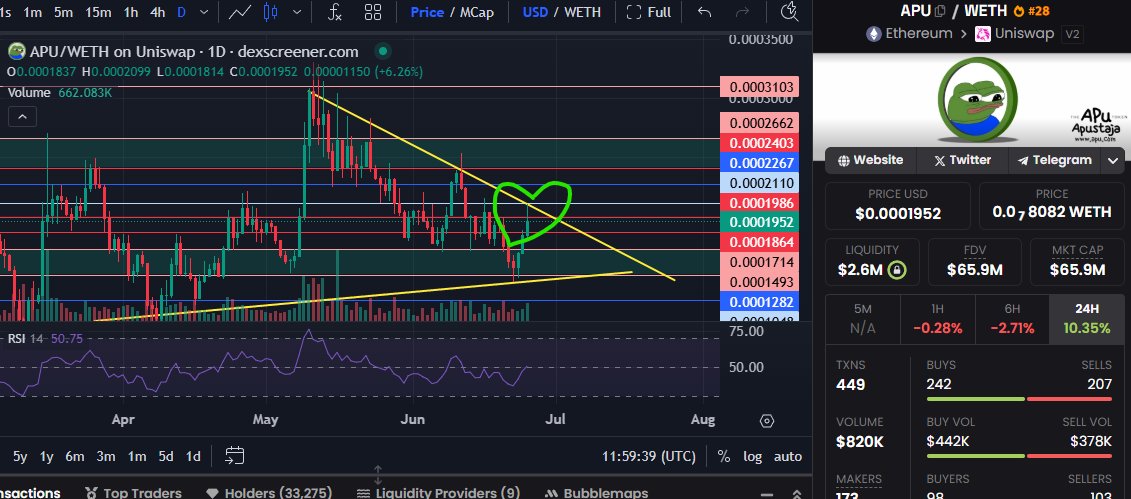Open the token Website link
This screenshot has width=1131, height=499.
tap(870, 160)
